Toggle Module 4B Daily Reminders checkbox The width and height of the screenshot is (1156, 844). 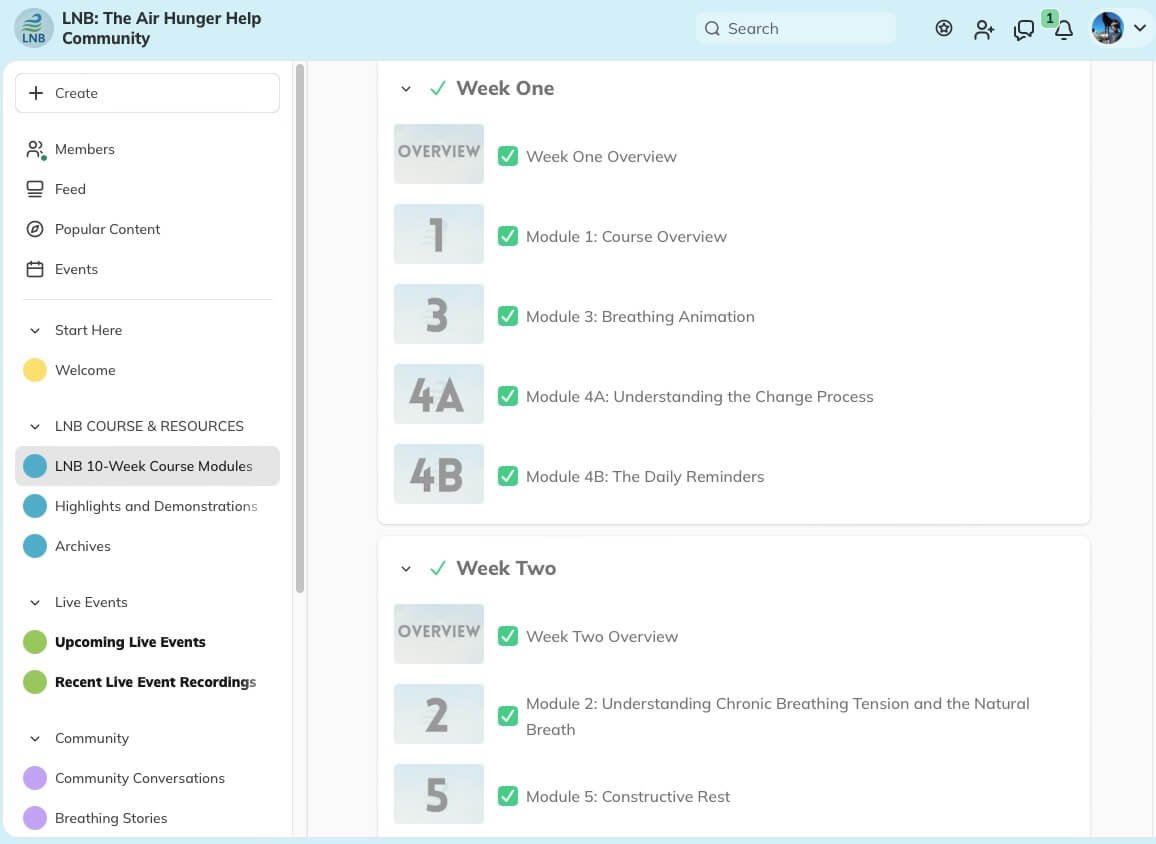tap(507, 476)
